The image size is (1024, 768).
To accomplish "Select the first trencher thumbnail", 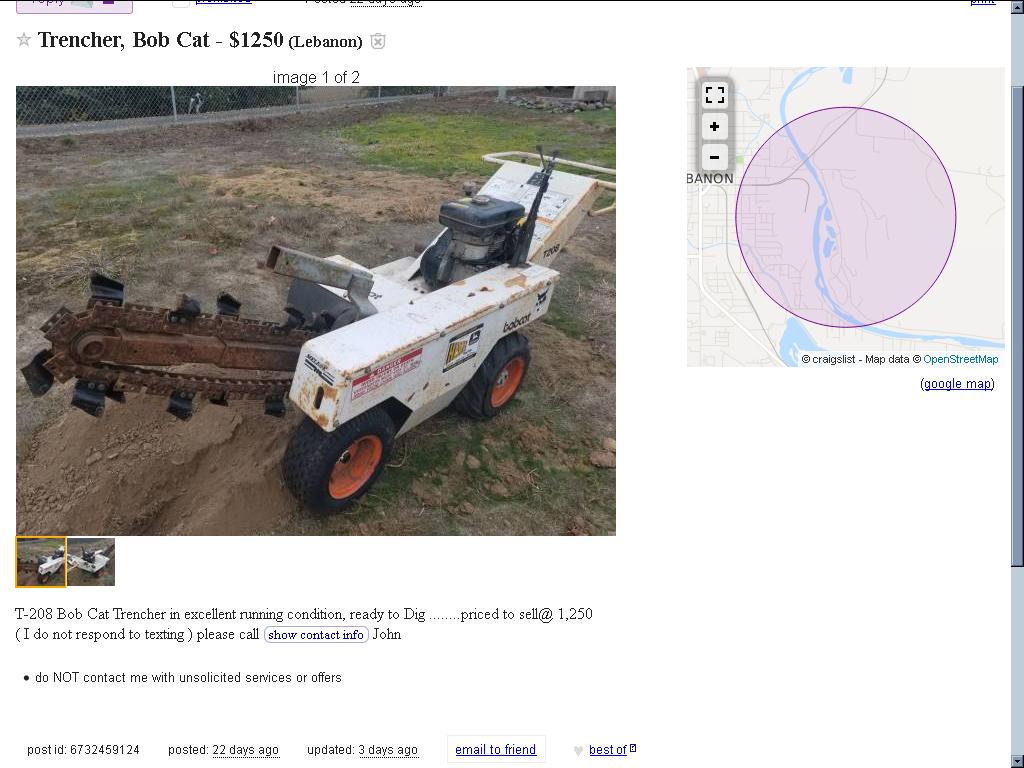I will (41, 562).
